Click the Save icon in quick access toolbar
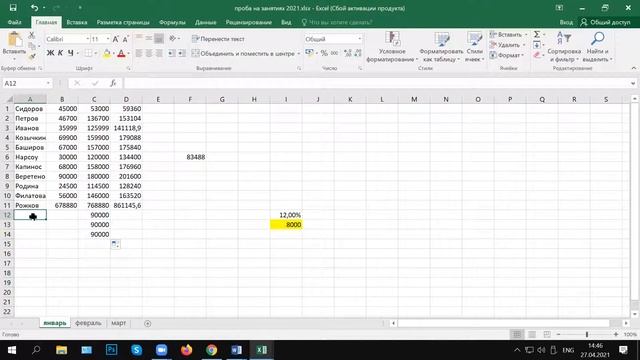 pyautogui.click(x=13, y=8)
